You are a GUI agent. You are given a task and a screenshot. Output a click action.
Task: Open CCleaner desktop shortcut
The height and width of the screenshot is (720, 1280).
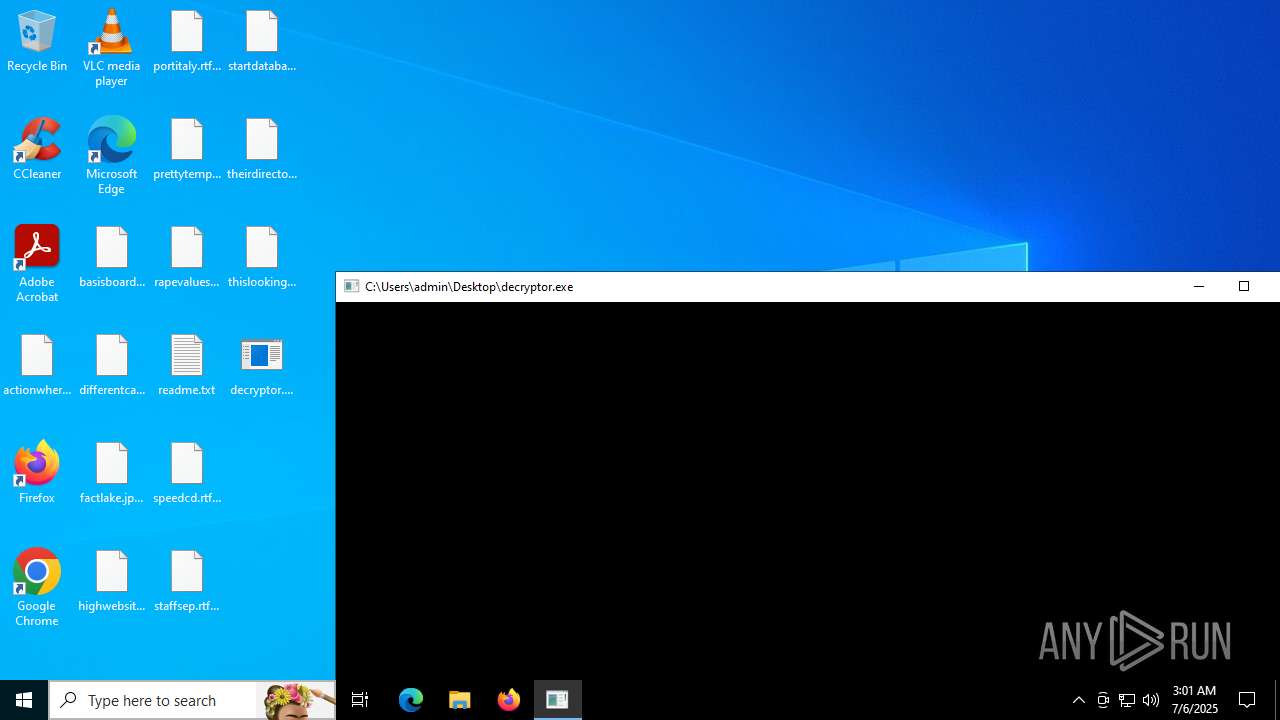37,150
